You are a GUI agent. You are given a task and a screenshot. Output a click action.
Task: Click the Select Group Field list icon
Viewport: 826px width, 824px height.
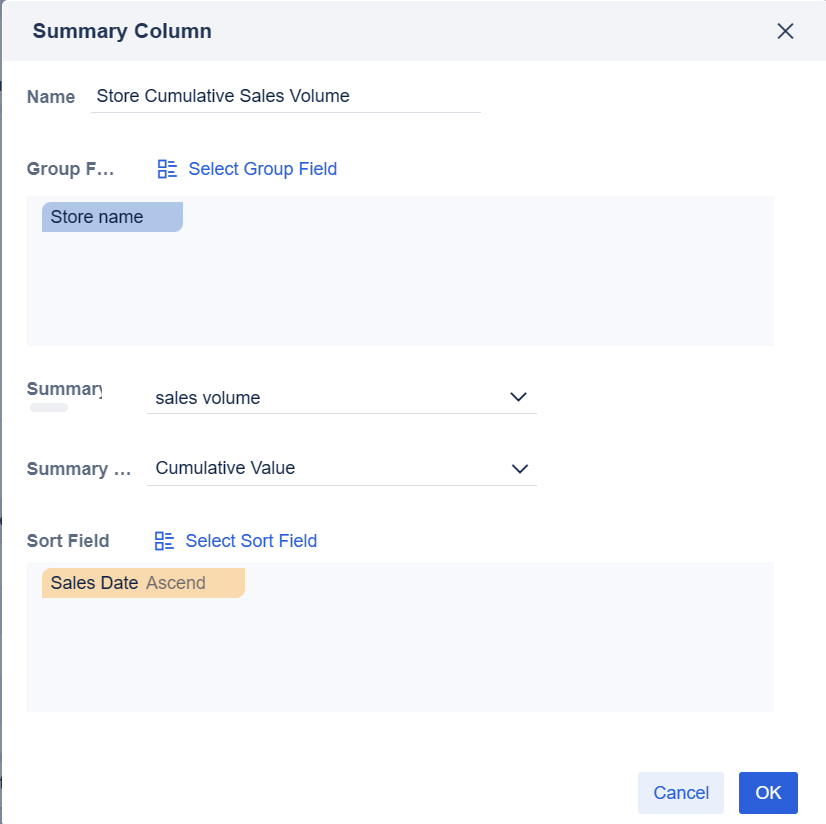click(x=166, y=169)
